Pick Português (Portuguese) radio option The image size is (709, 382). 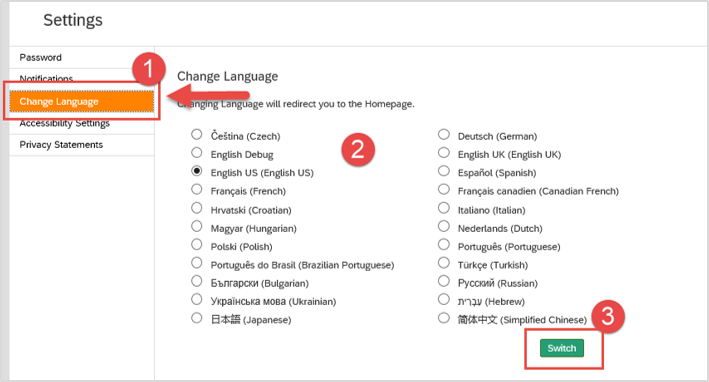click(x=444, y=245)
